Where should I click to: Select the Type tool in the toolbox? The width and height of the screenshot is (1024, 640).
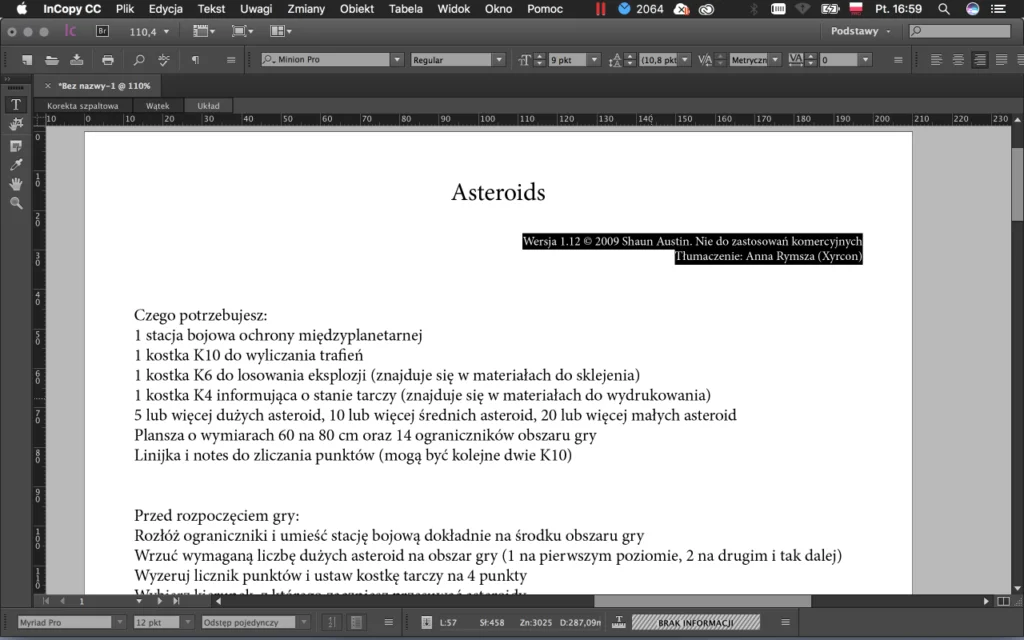(x=16, y=104)
